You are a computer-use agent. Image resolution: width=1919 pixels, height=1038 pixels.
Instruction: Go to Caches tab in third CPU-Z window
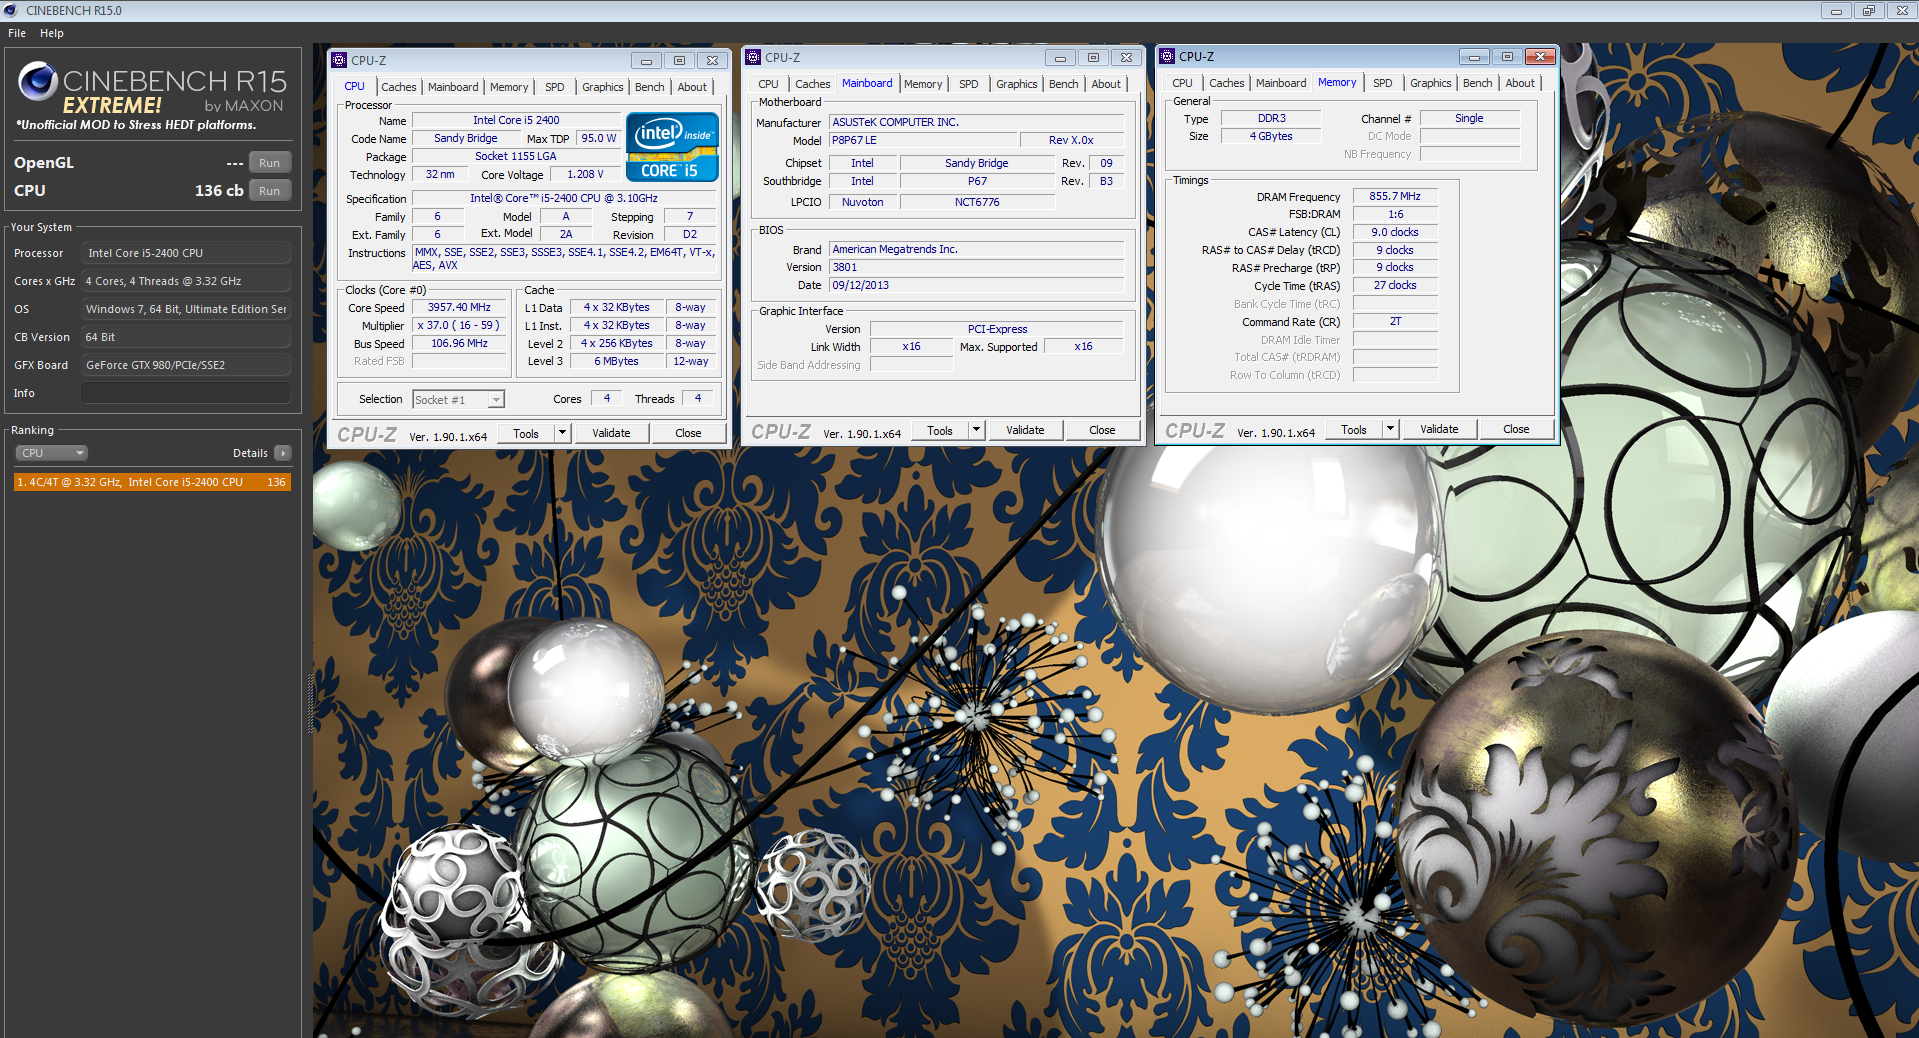tap(1226, 83)
